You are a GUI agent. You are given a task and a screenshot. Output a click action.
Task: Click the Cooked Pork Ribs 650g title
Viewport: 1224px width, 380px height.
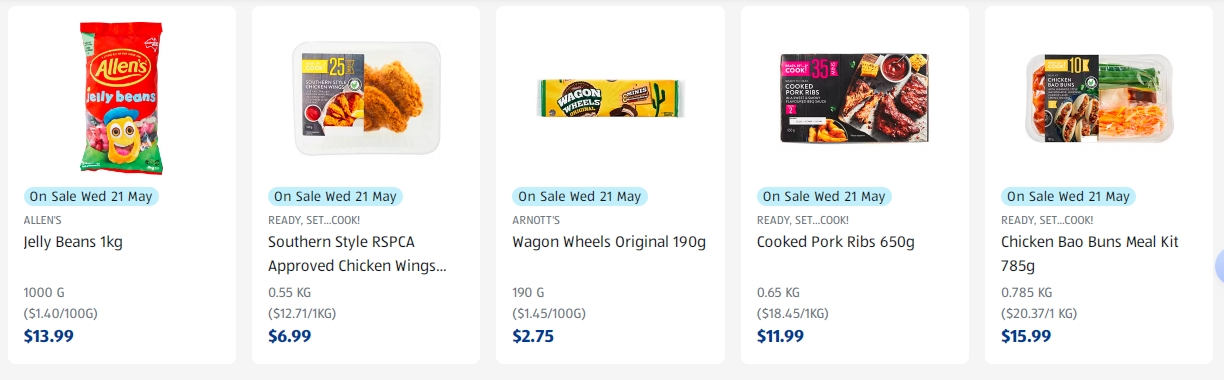click(836, 242)
